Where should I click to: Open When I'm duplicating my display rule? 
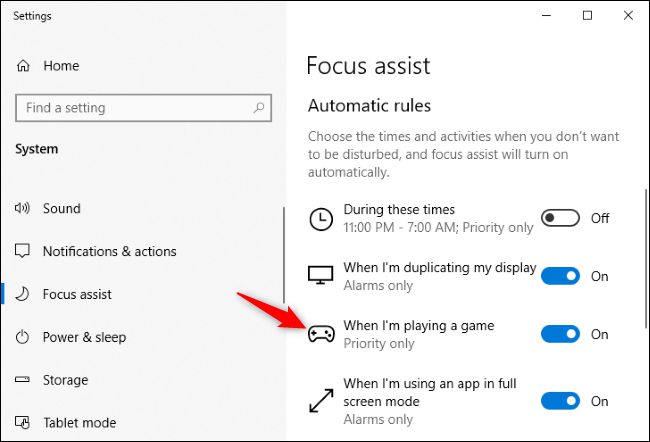click(422, 276)
